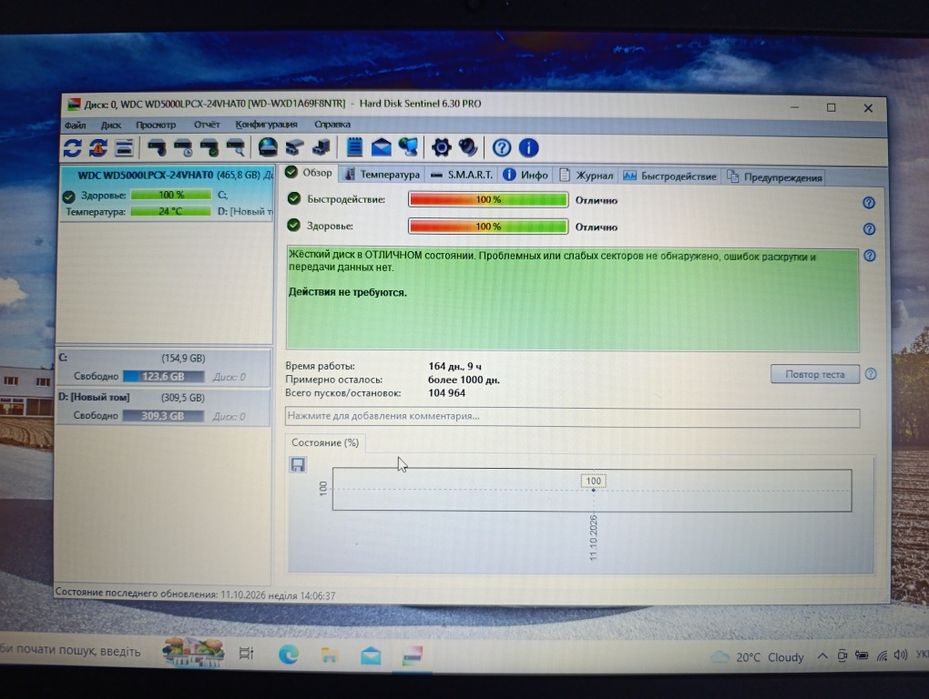929x699 pixels.
Task: Switch to the Журнал tab
Action: click(x=586, y=175)
